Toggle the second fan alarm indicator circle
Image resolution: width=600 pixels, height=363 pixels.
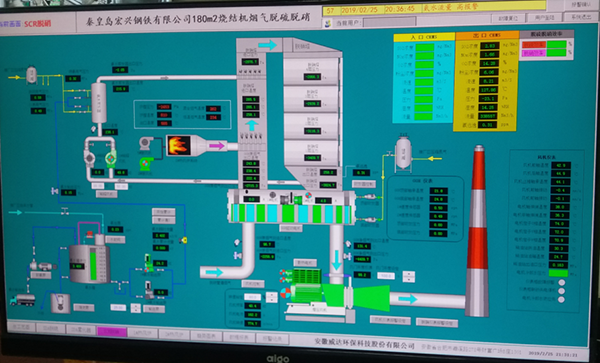[x=562, y=291]
